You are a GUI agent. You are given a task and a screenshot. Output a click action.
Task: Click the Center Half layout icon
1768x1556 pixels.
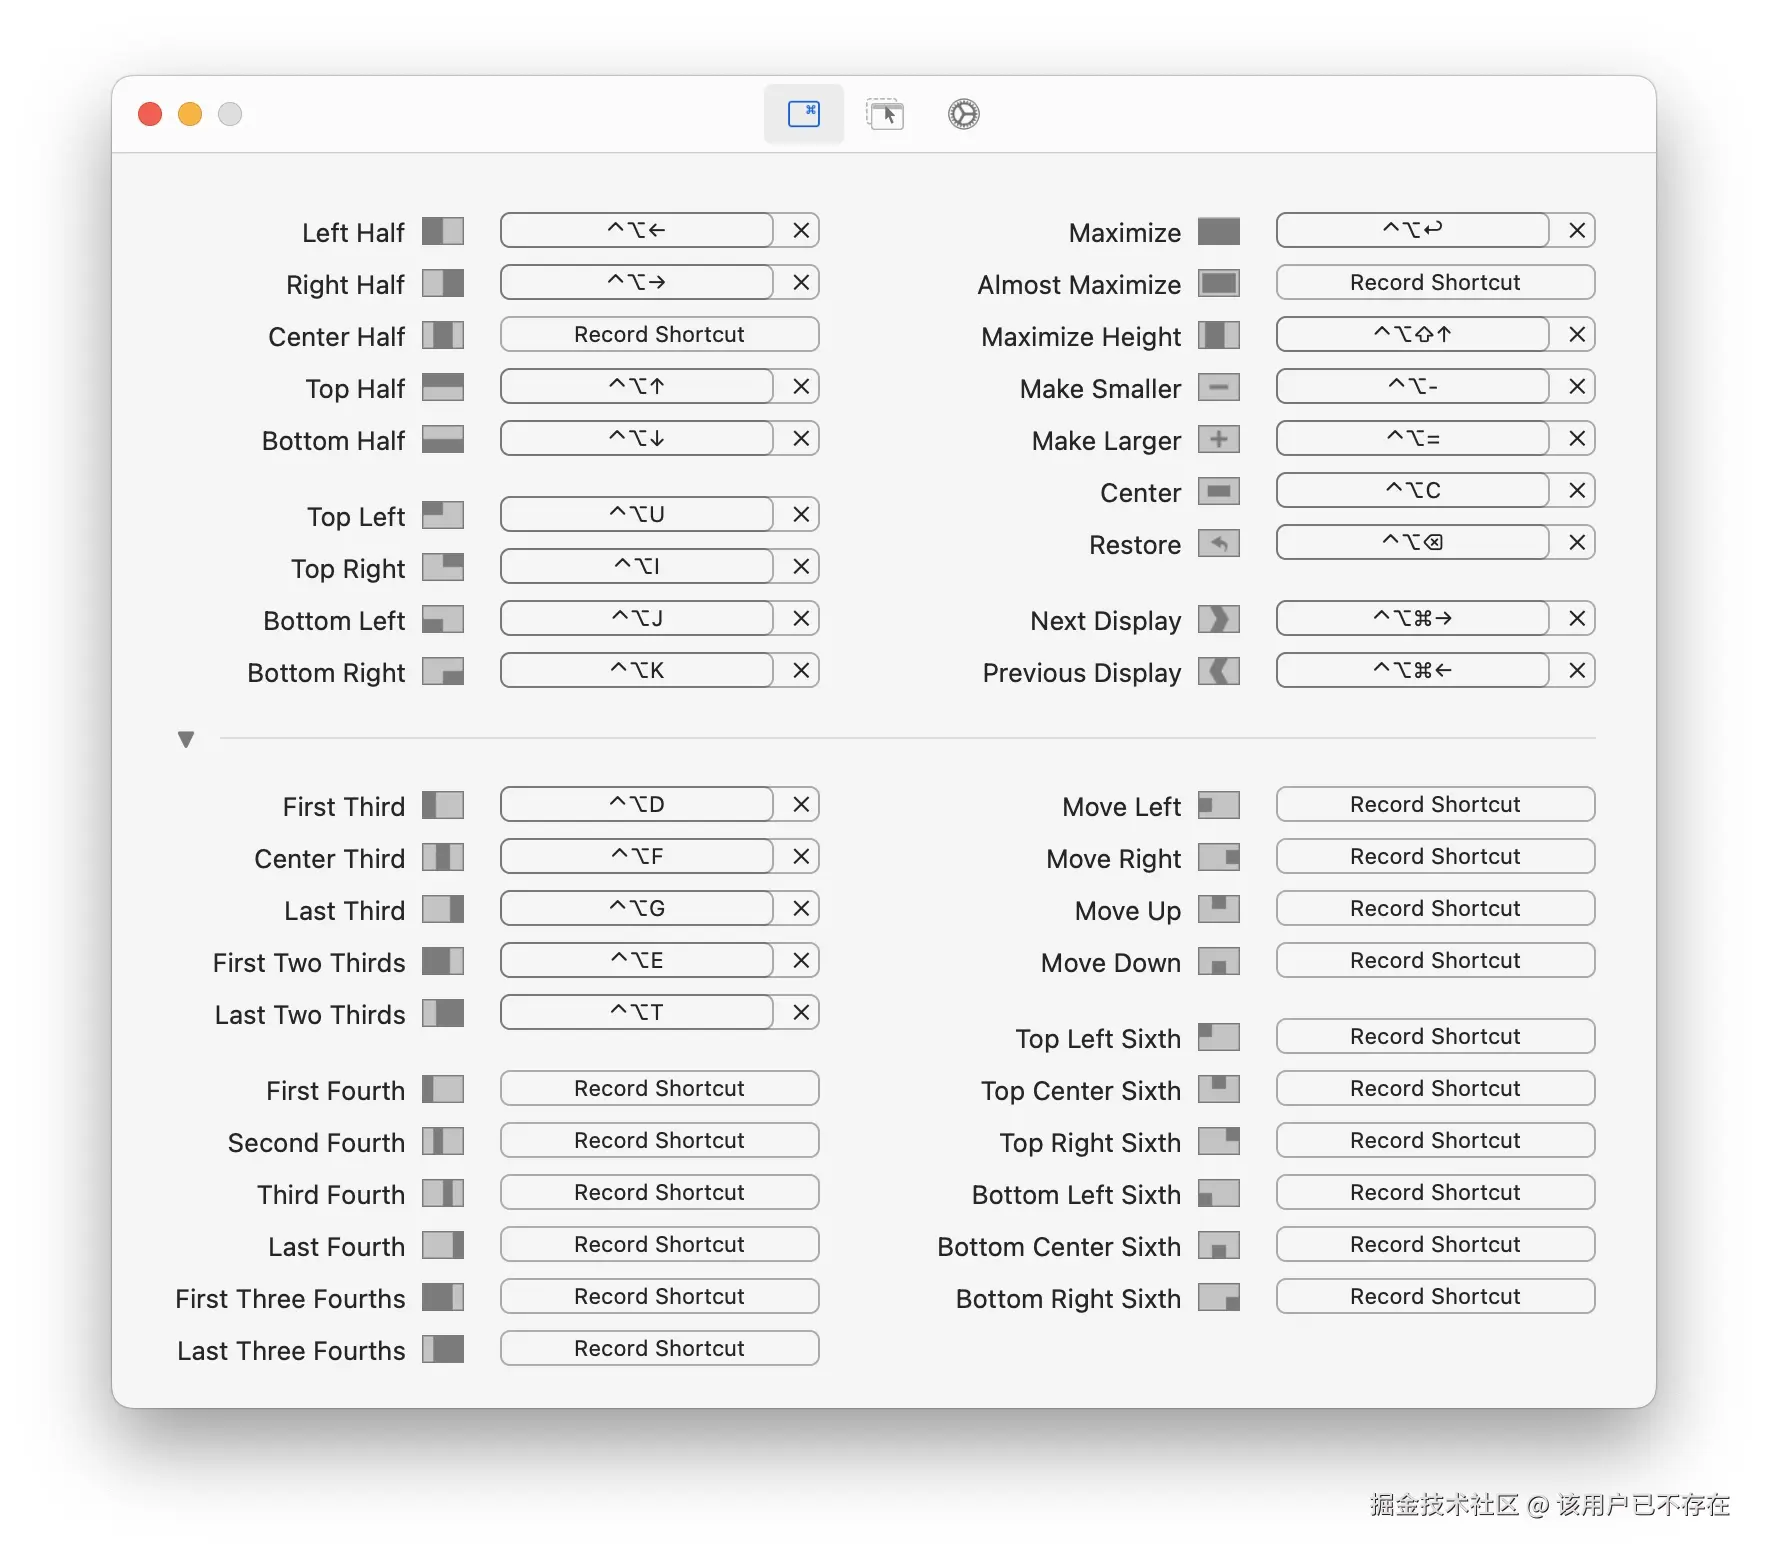click(x=443, y=335)
